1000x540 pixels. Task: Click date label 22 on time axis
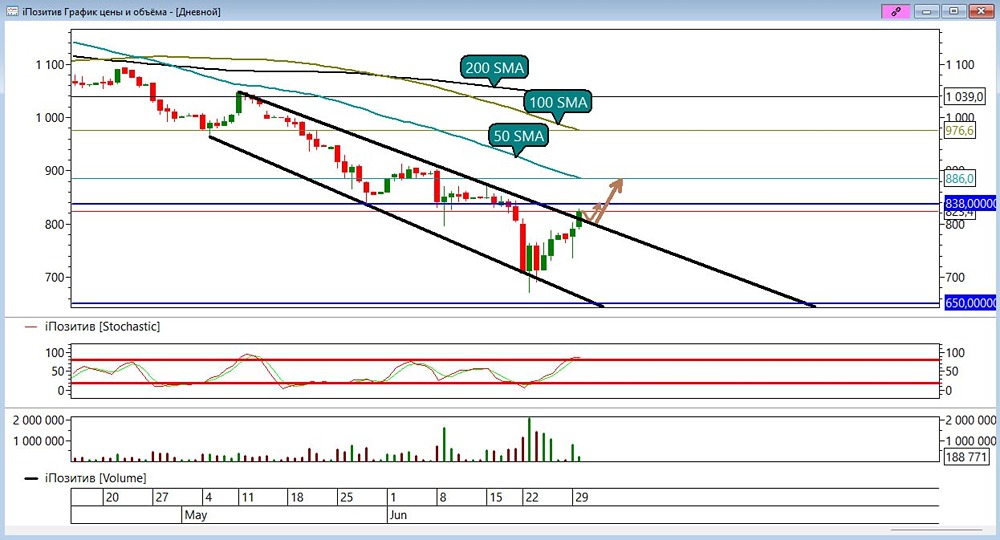tap(531, 497)
